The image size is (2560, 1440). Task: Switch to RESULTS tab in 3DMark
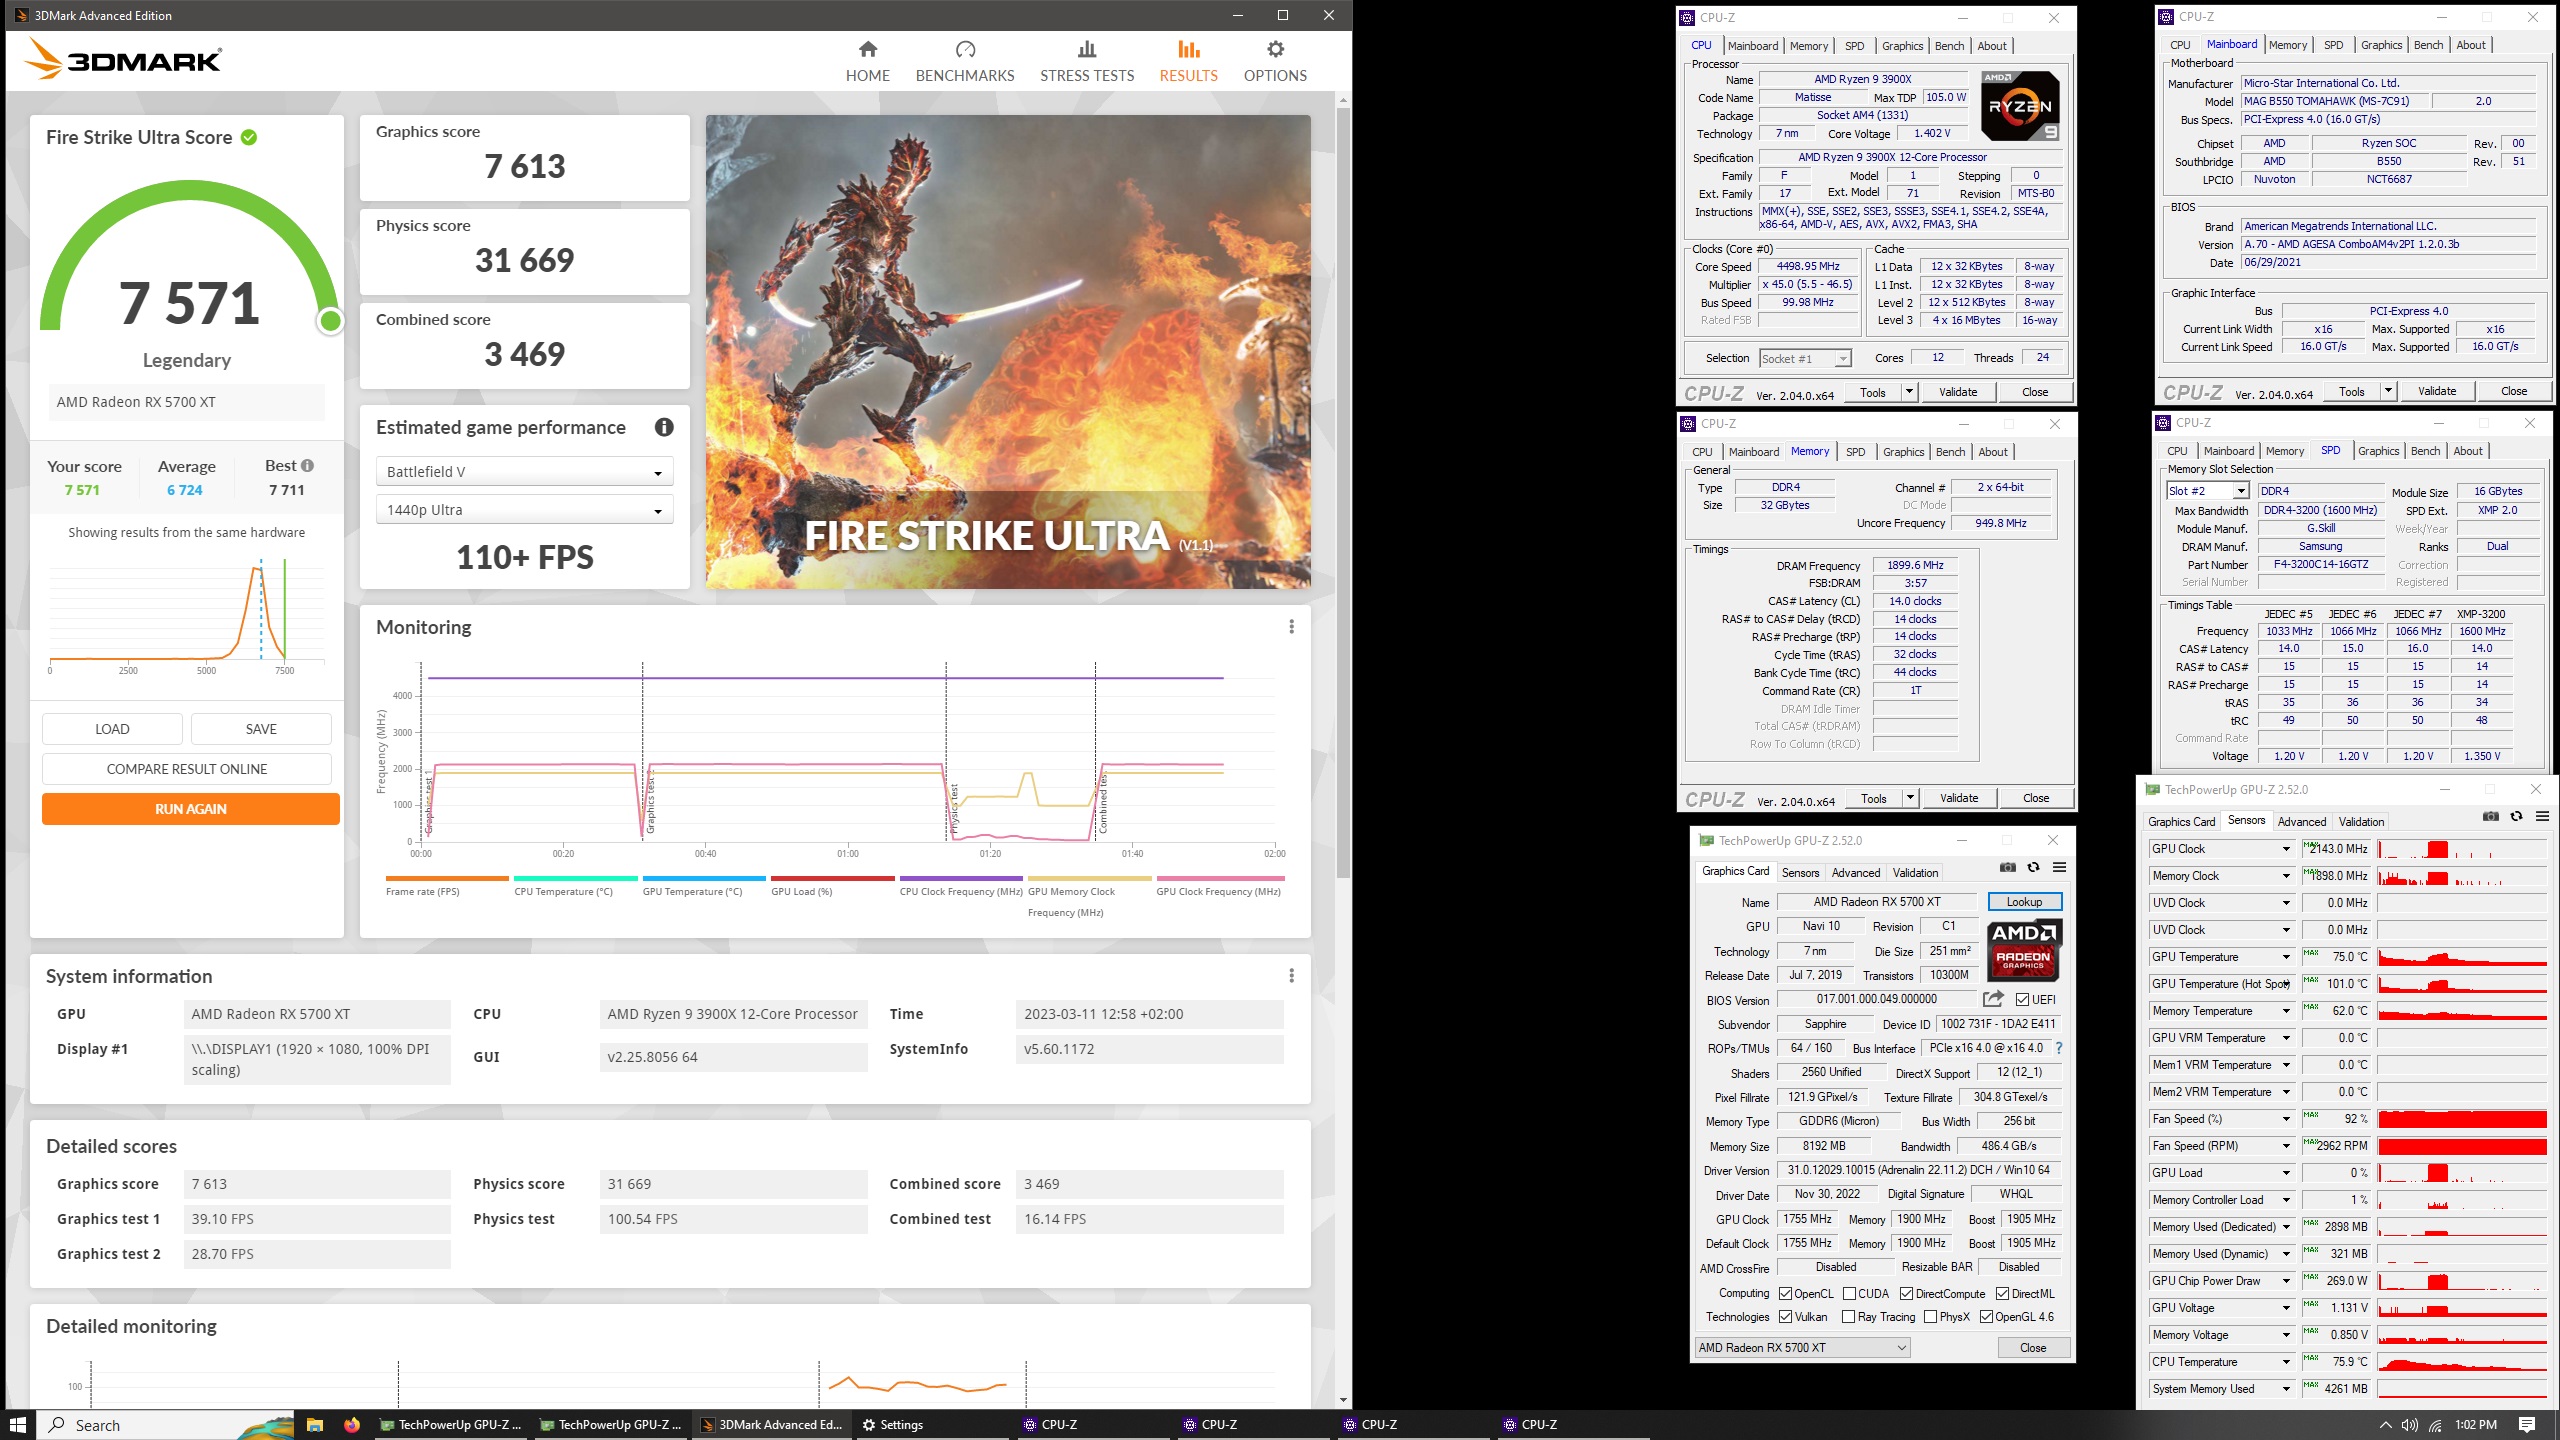click(1188, 62)
